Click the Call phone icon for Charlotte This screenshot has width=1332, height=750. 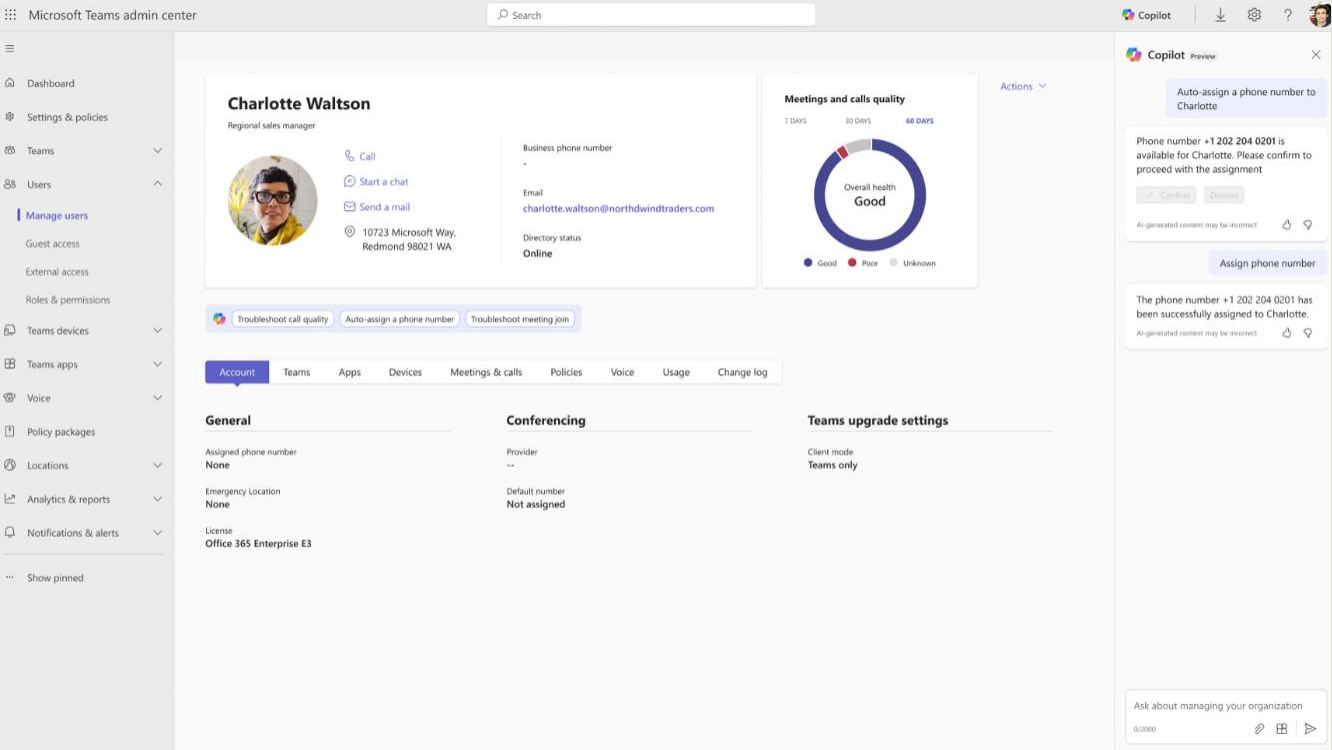pos(350,156)
